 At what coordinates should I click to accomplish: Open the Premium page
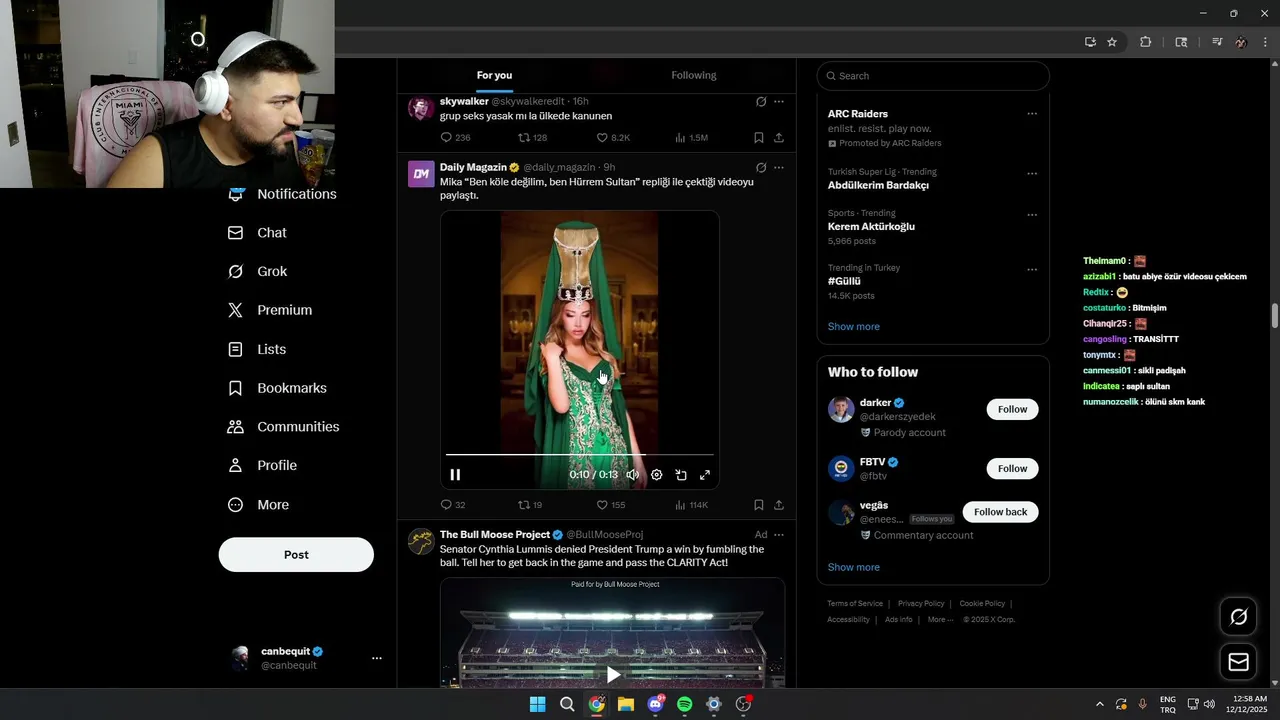coord(270,311)
